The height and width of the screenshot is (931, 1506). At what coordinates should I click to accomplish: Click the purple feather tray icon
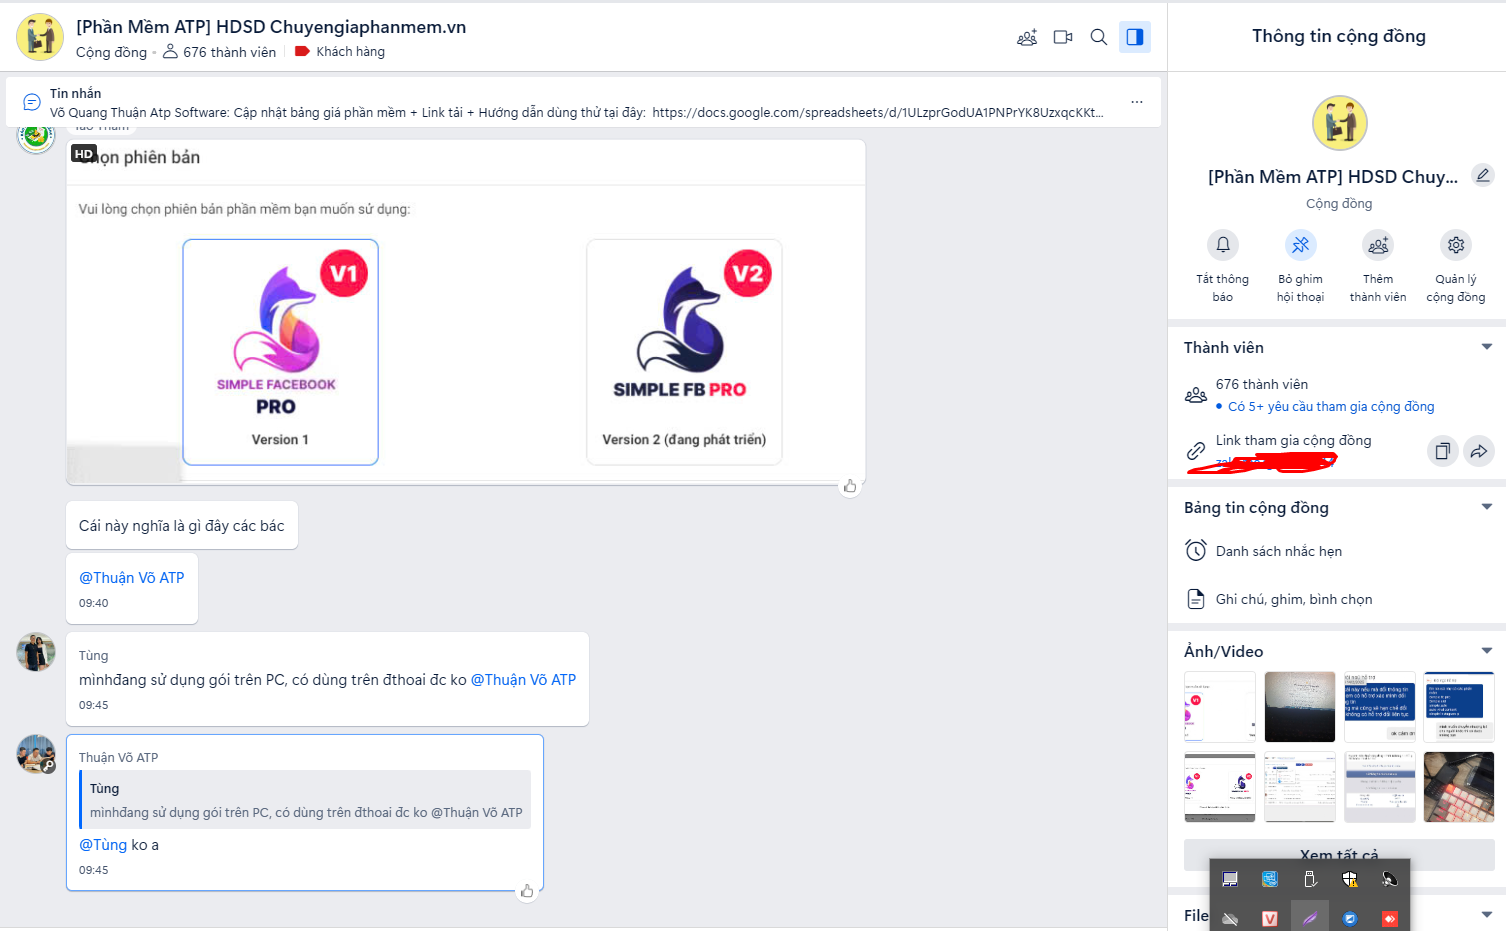(x=1310, y=919)
